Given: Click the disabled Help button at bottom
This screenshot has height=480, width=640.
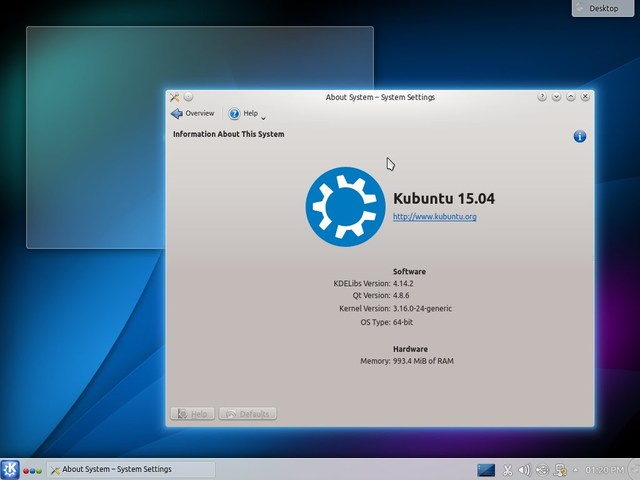Looking at the screenshot, I should point(192,413).
